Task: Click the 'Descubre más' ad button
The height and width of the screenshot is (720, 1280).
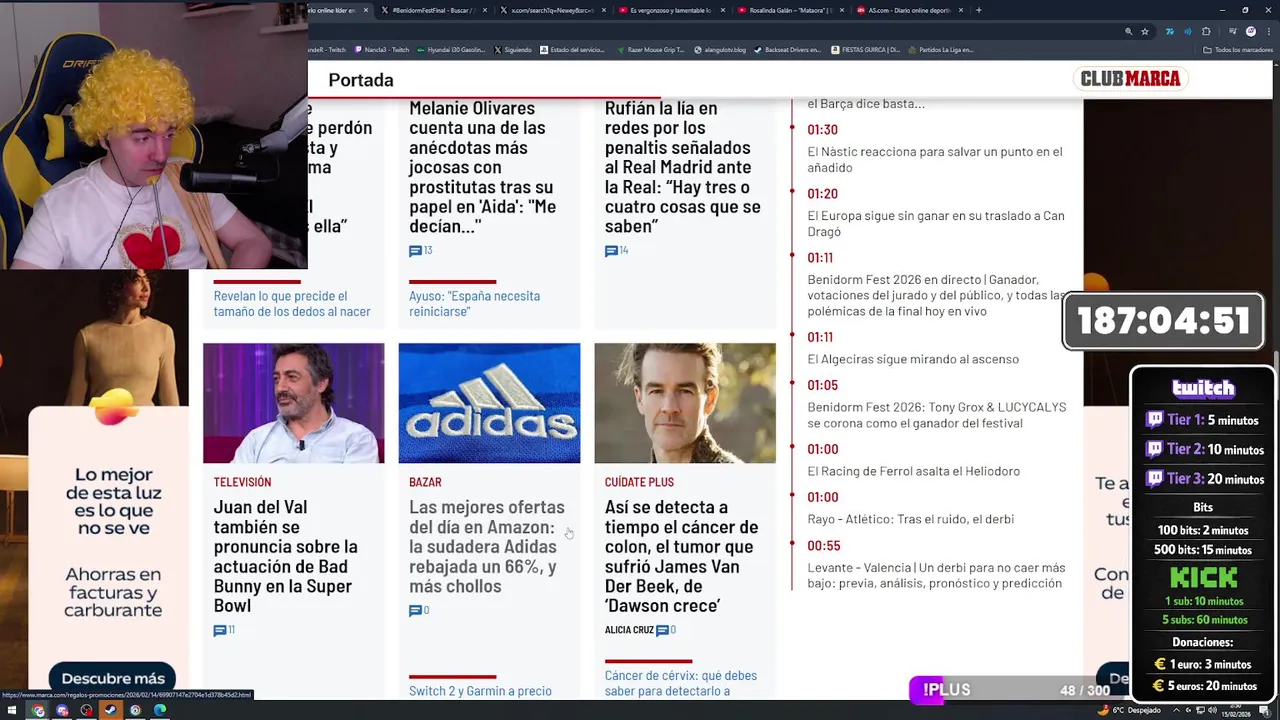Action: pos(113,678)
